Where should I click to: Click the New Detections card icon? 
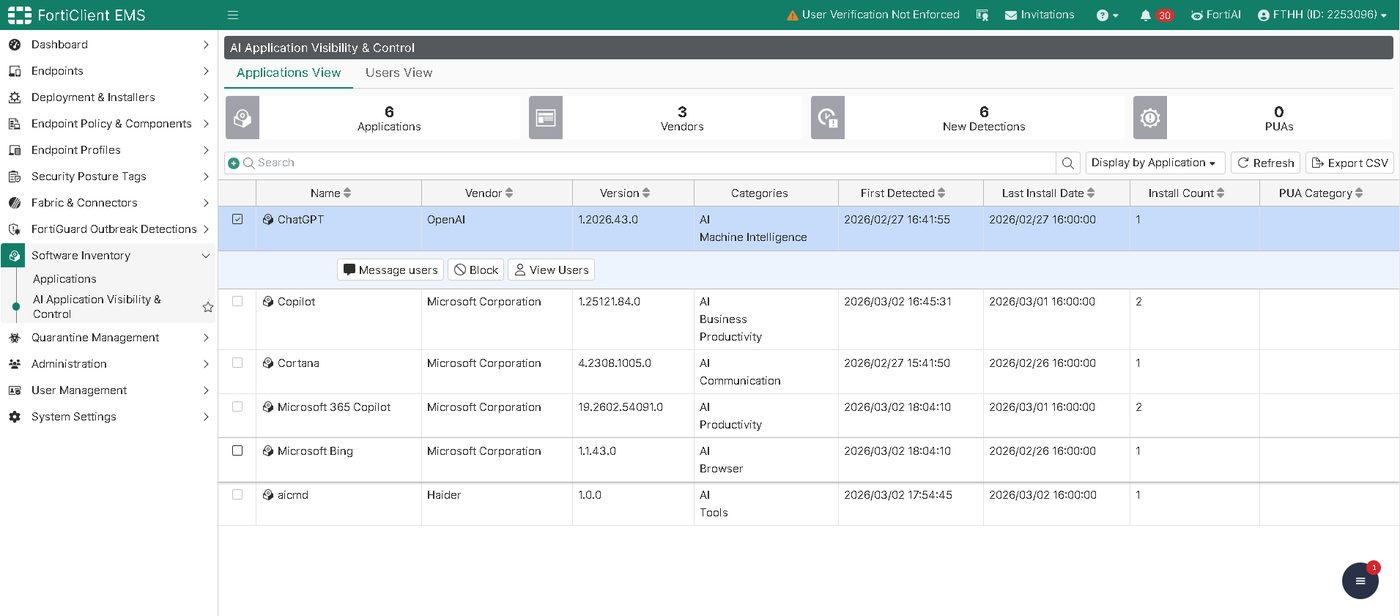point(828,118)
